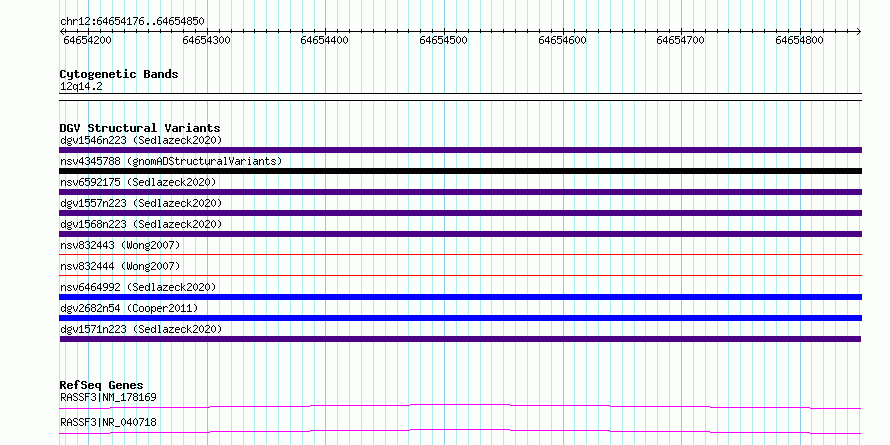
Task: Open the RASSF3|NM_178169 gene label
Action: [108, 397]
